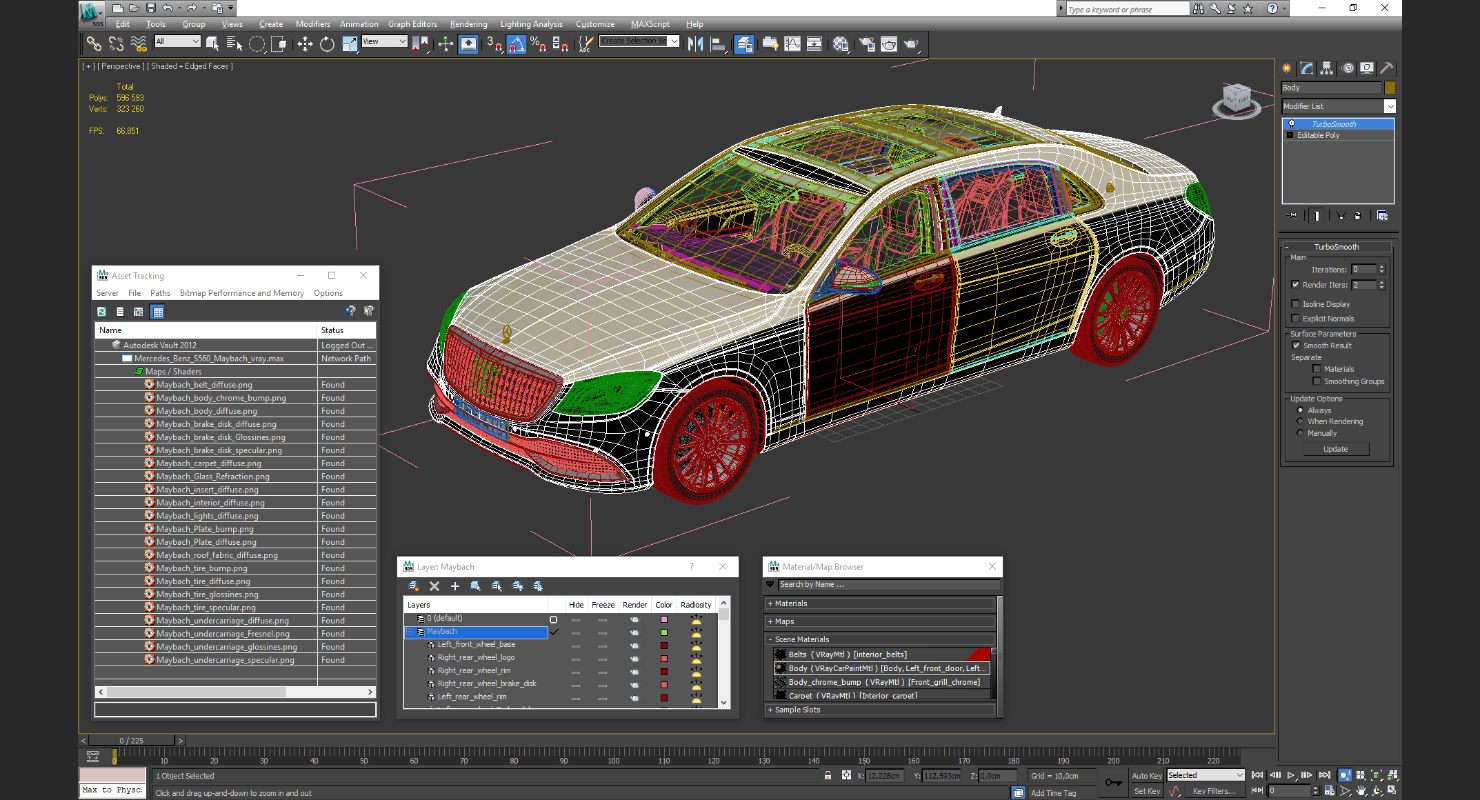Click Add new layer plus icon
The image size is (1480, 800).
[455, 586]
